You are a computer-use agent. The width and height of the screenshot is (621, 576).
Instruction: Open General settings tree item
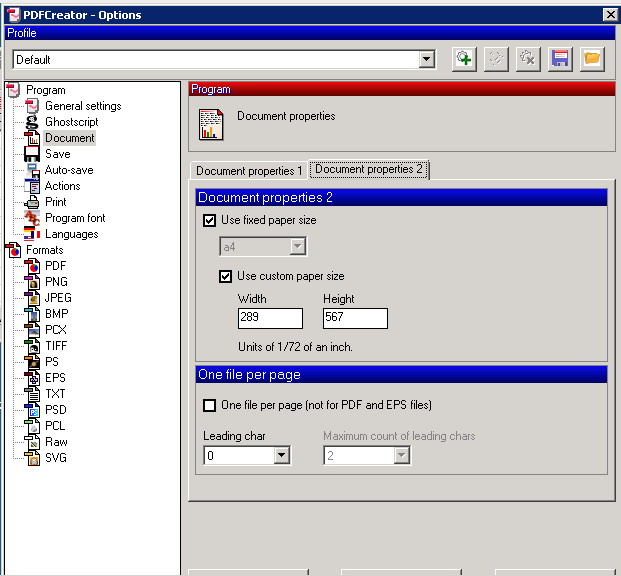(83, 106)
